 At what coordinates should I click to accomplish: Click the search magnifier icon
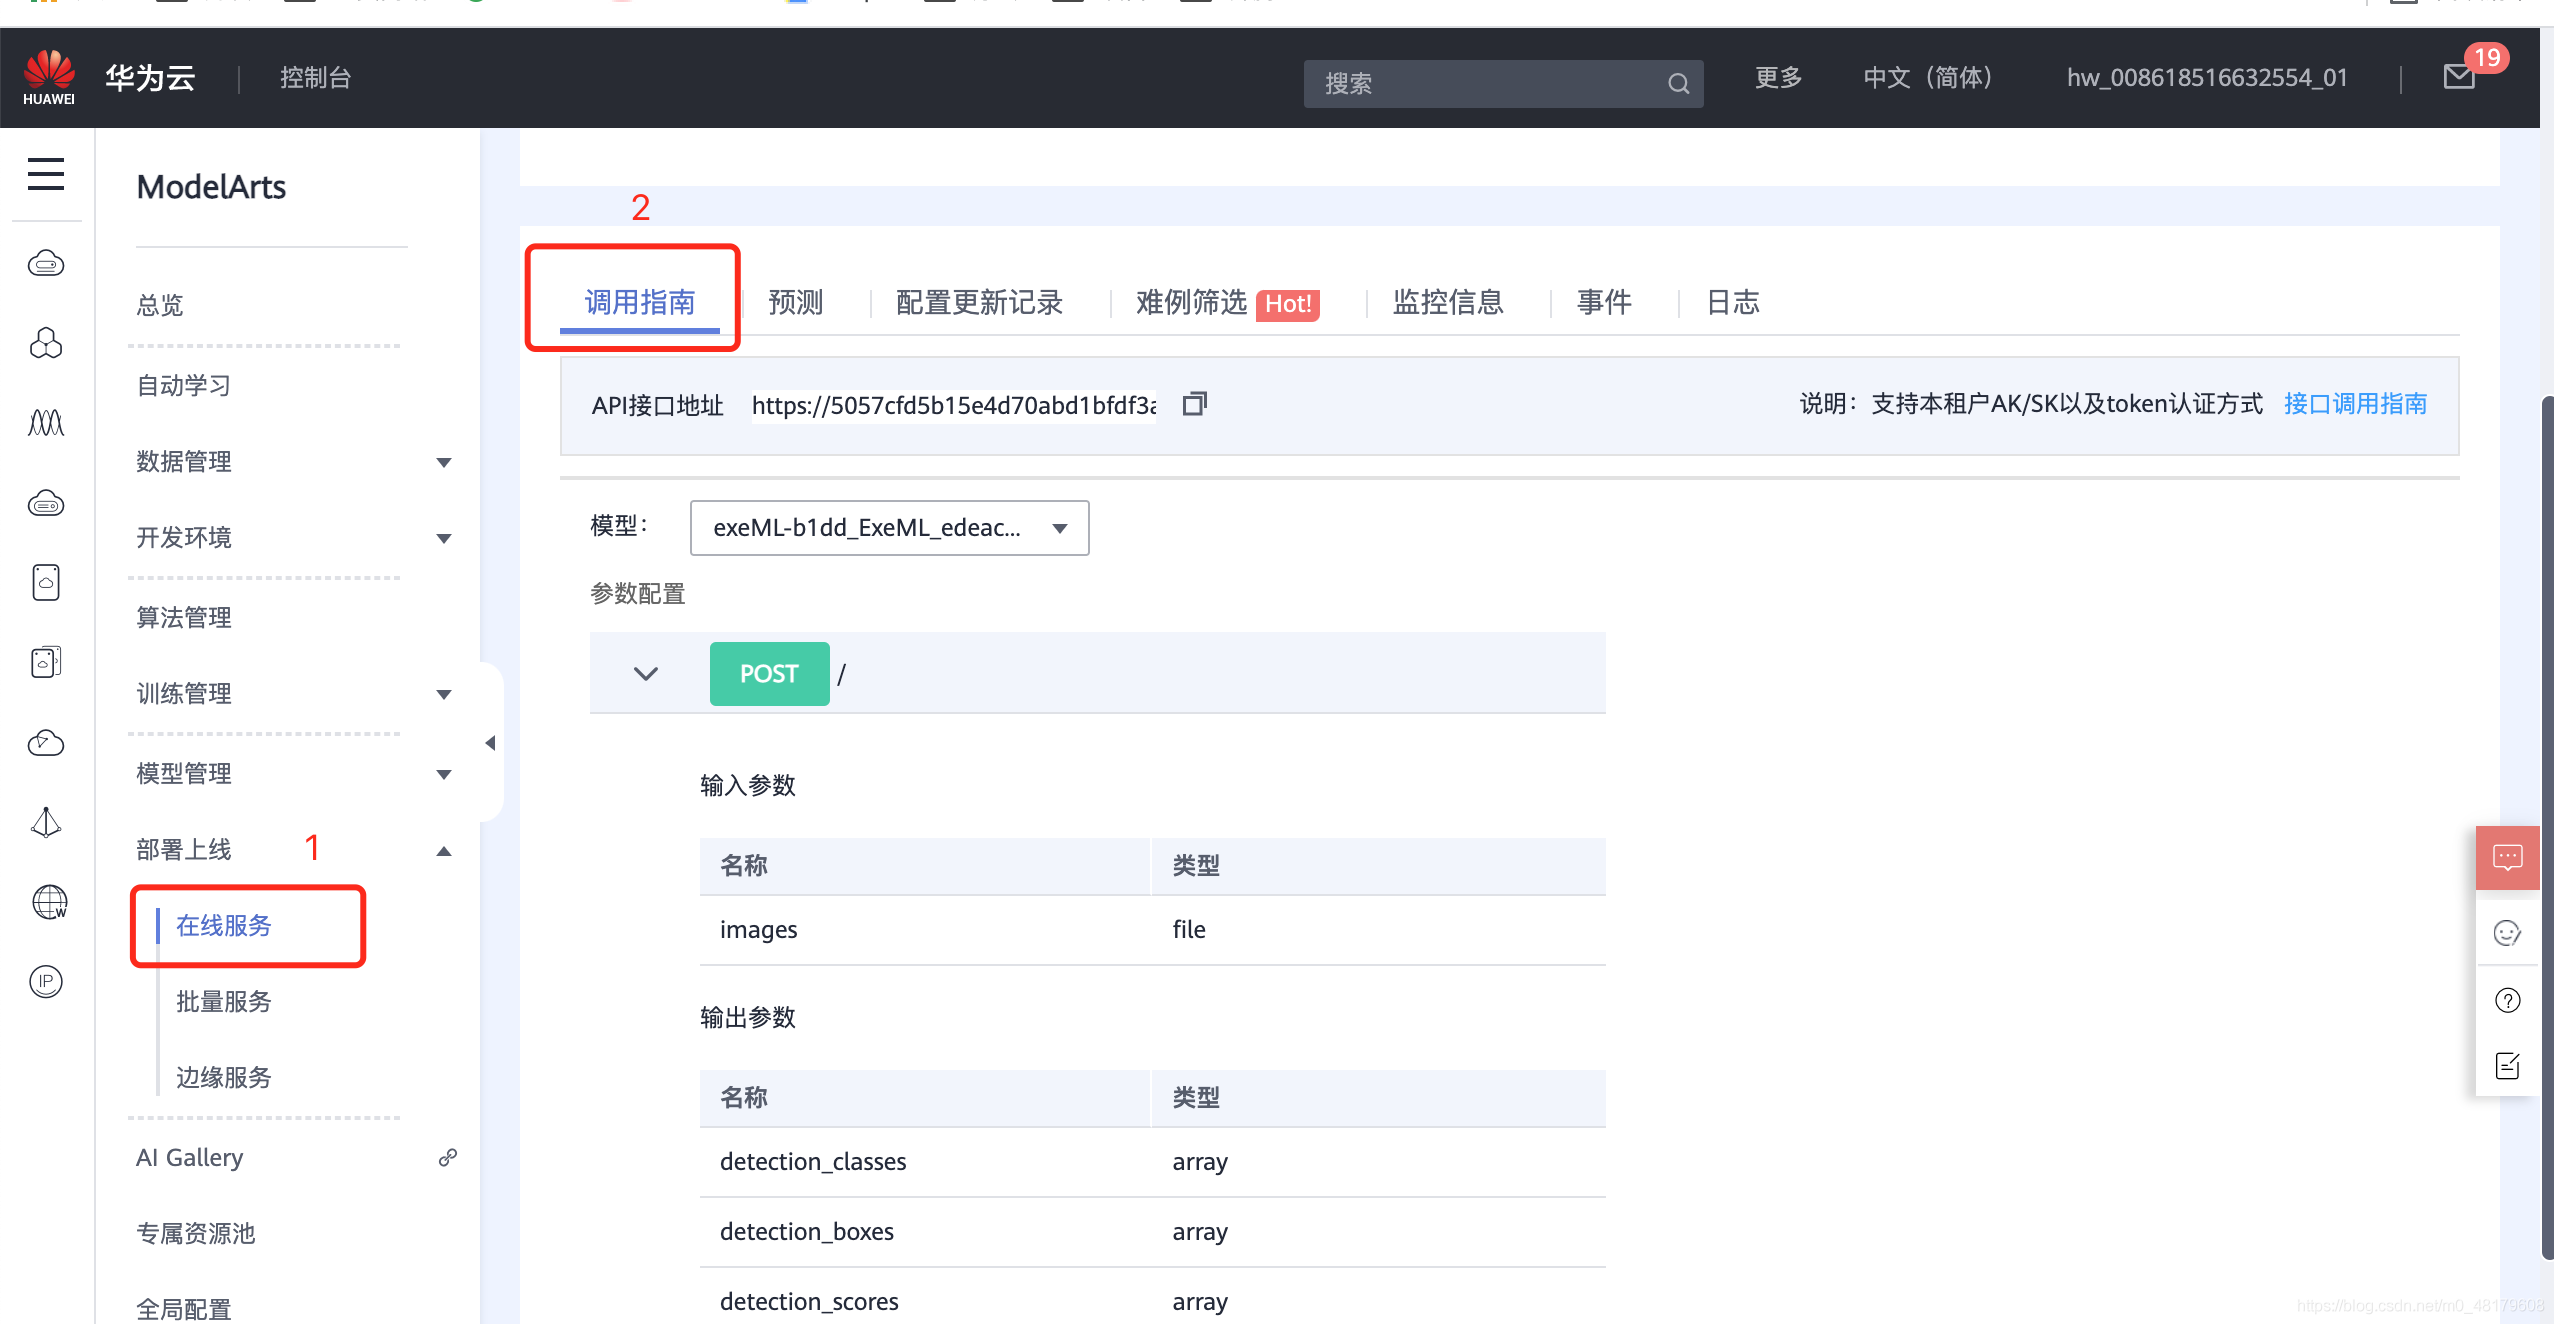click(x=1678, y=84)
